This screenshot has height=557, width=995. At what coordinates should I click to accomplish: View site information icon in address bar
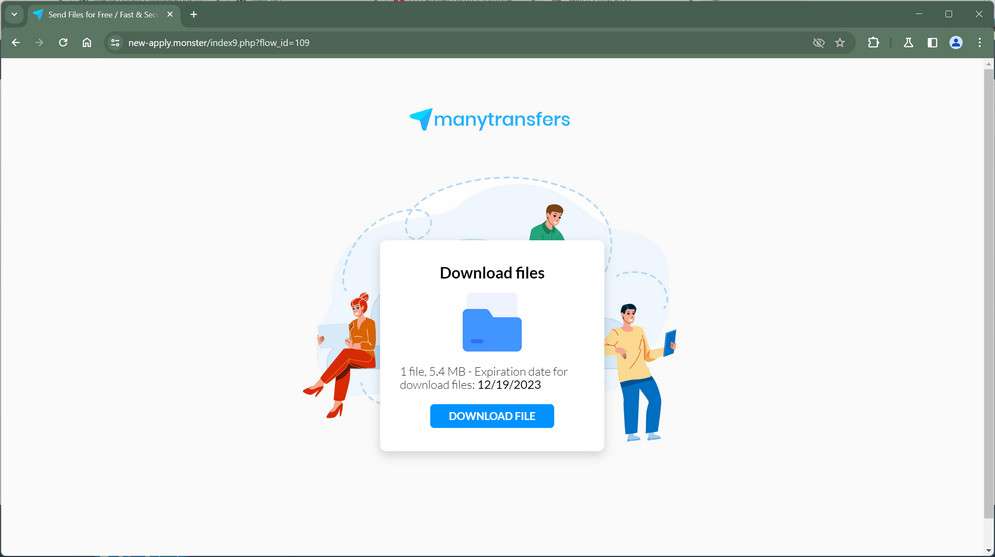(x=115, y=43)
